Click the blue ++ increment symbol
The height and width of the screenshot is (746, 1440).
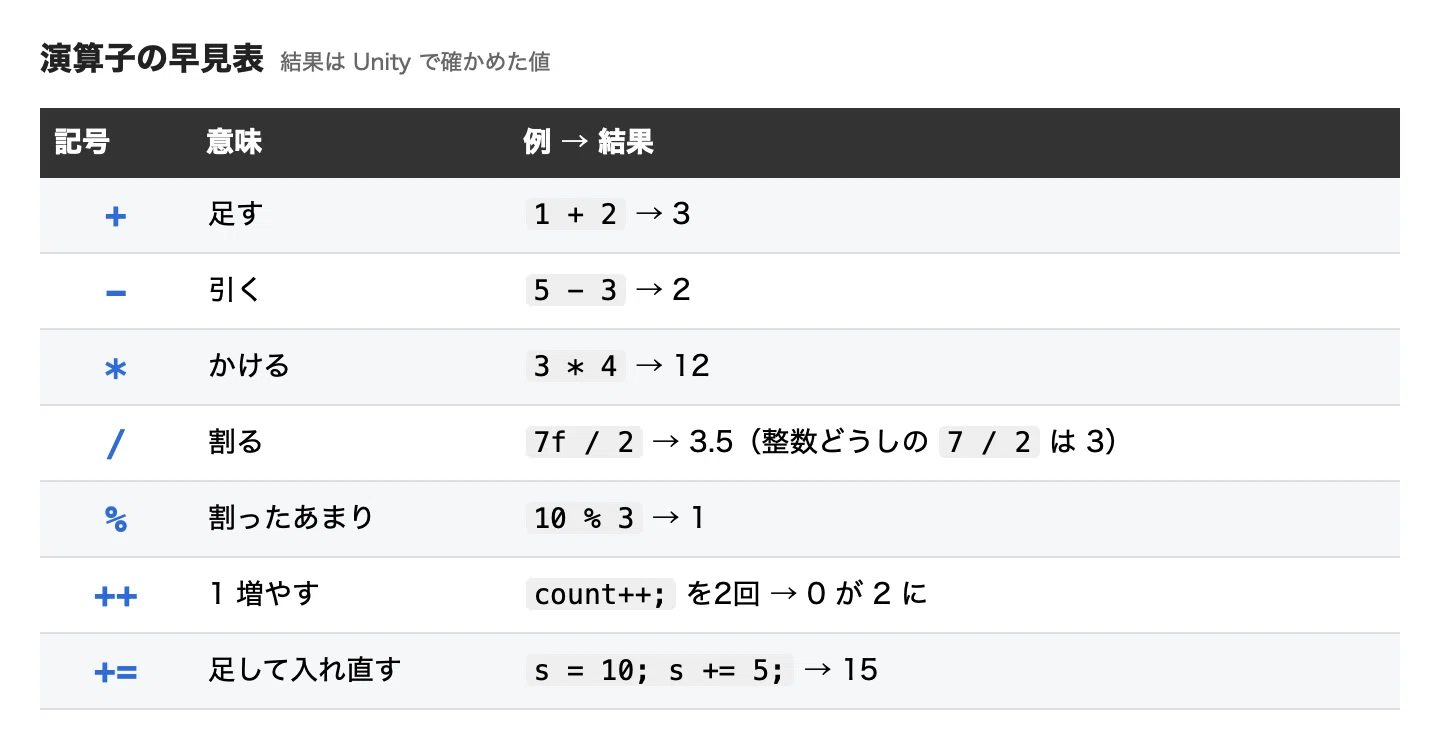pos(115,596)
